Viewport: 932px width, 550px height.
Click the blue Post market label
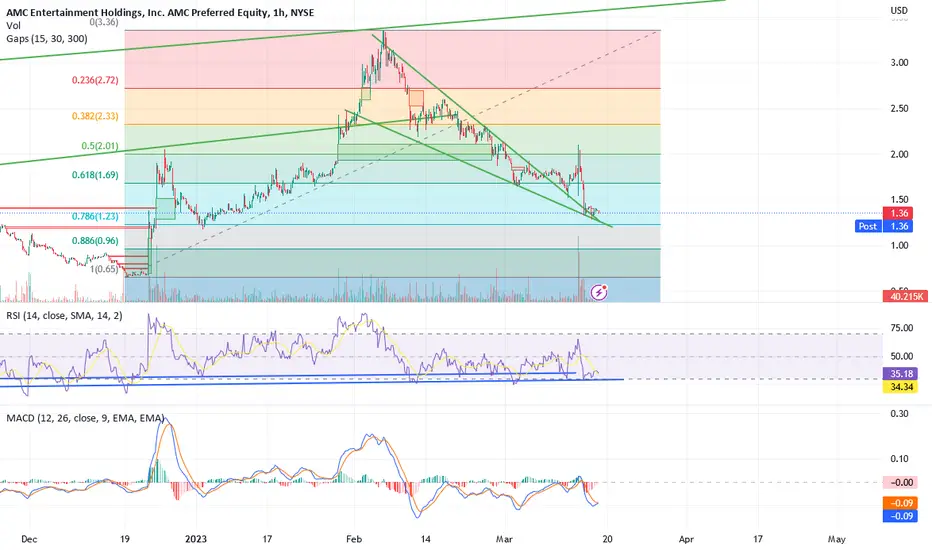[867, 226]
